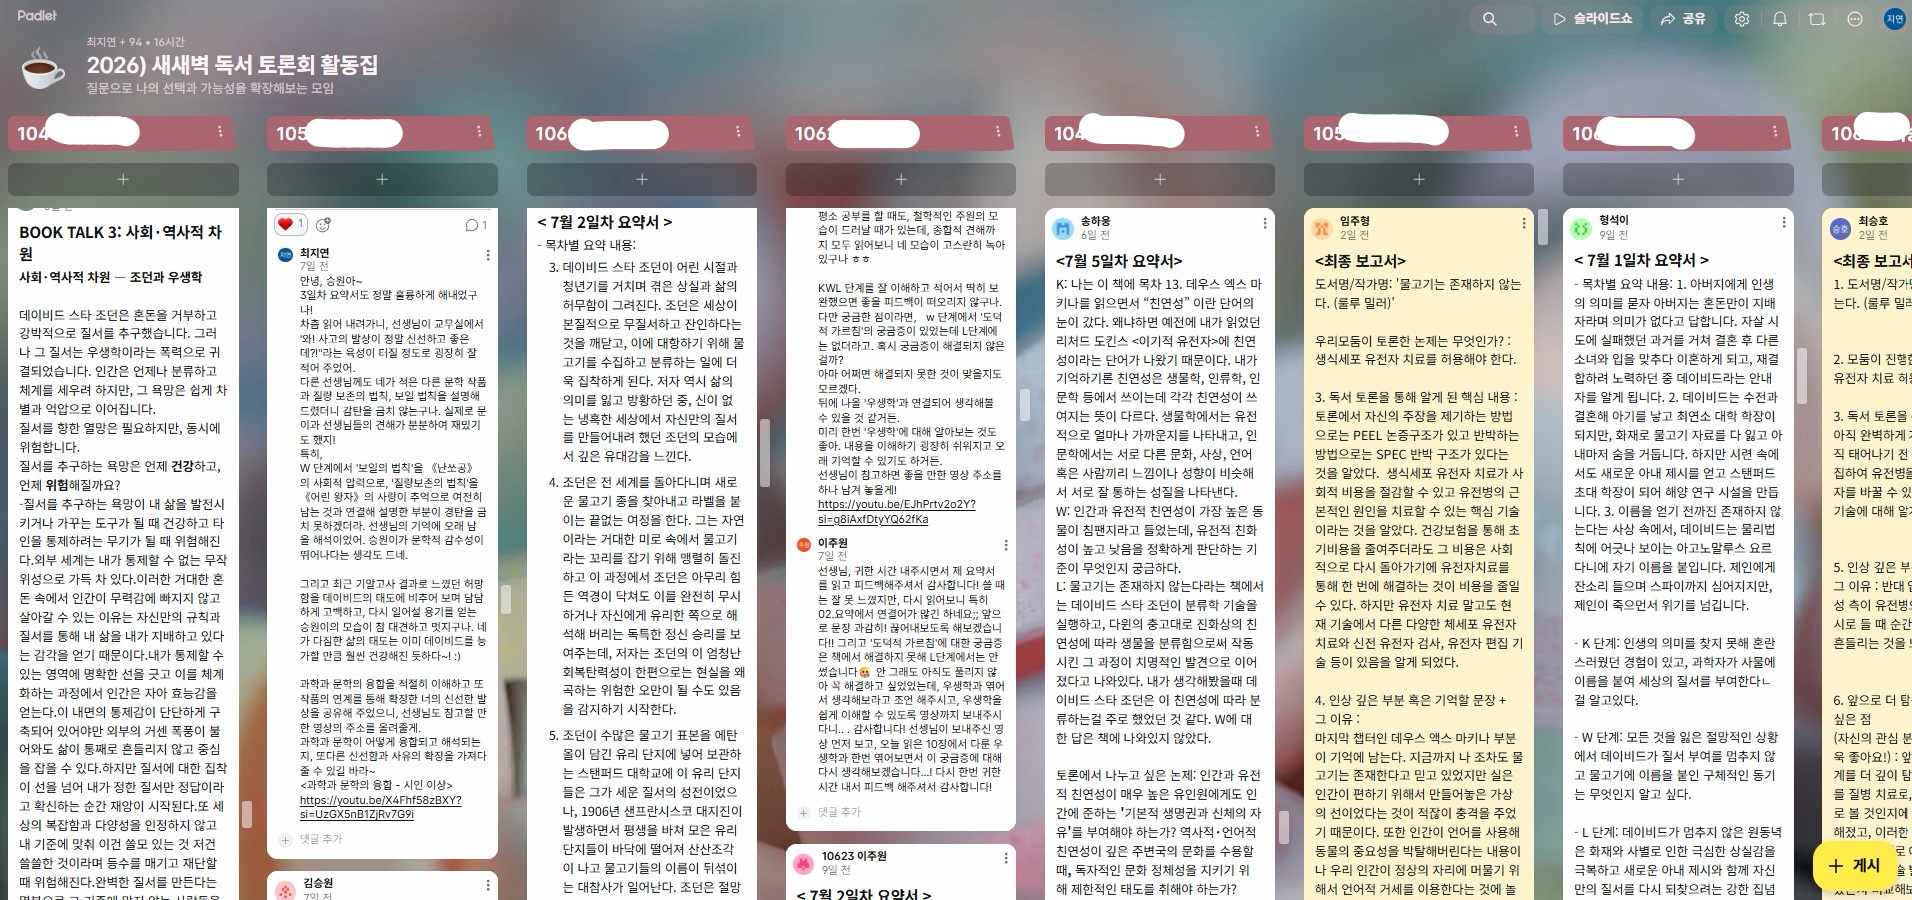Click the 10623 이주원 pink avatar
The width and height of the screenshot is (1912, 900).
pos(804,863)
